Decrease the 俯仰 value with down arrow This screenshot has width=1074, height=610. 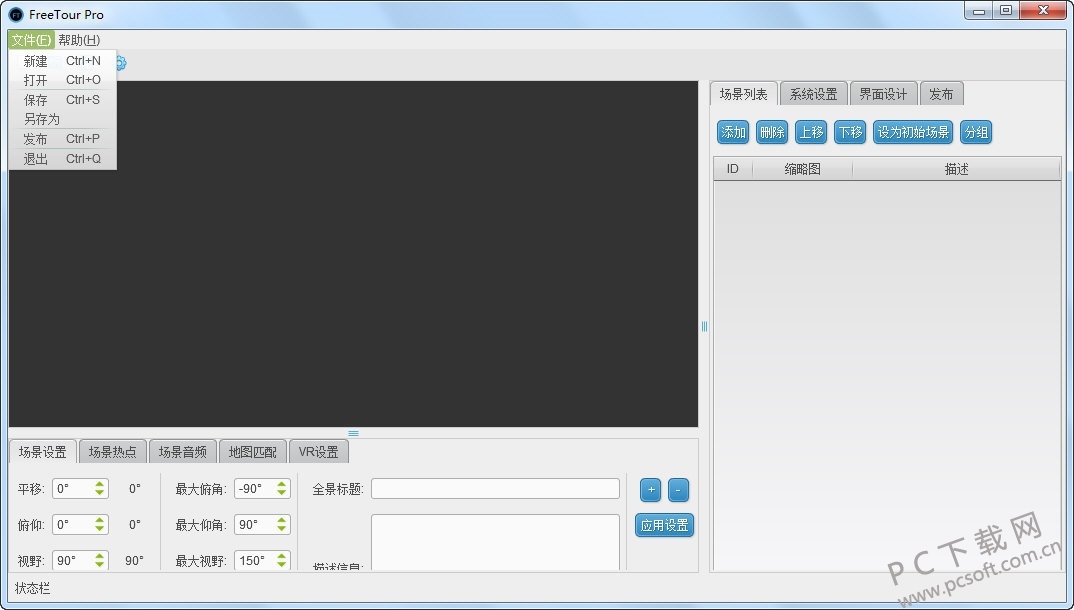100,529
